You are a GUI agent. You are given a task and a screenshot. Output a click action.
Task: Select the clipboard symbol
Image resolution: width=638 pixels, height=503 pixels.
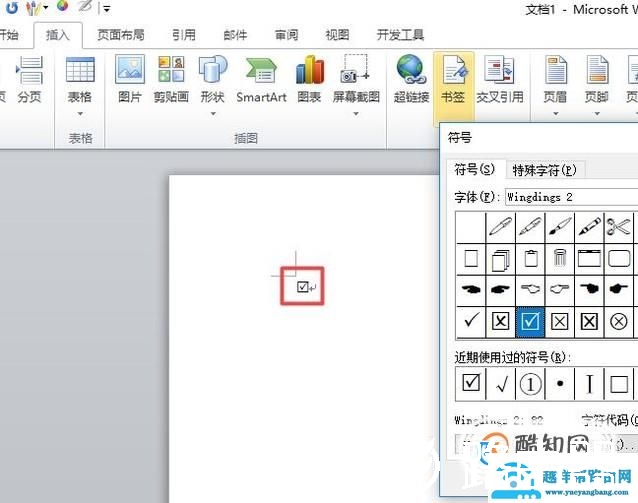(x=530, y=259)
